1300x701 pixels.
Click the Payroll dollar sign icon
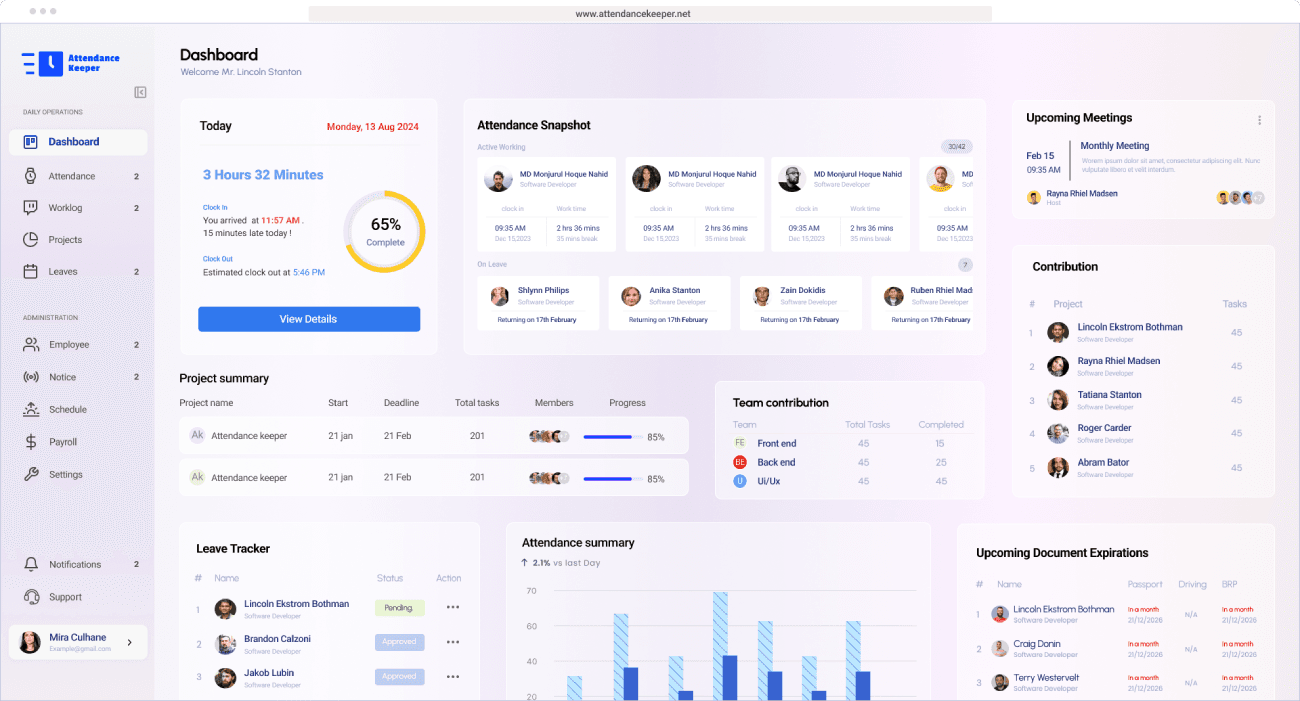pos(30,442)
